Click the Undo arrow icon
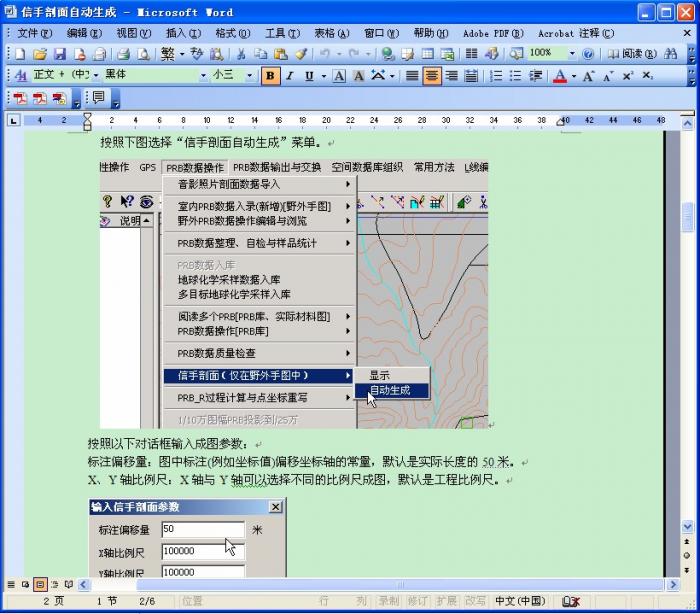Viewport: 700px width, 614px height. click(325, 53)
